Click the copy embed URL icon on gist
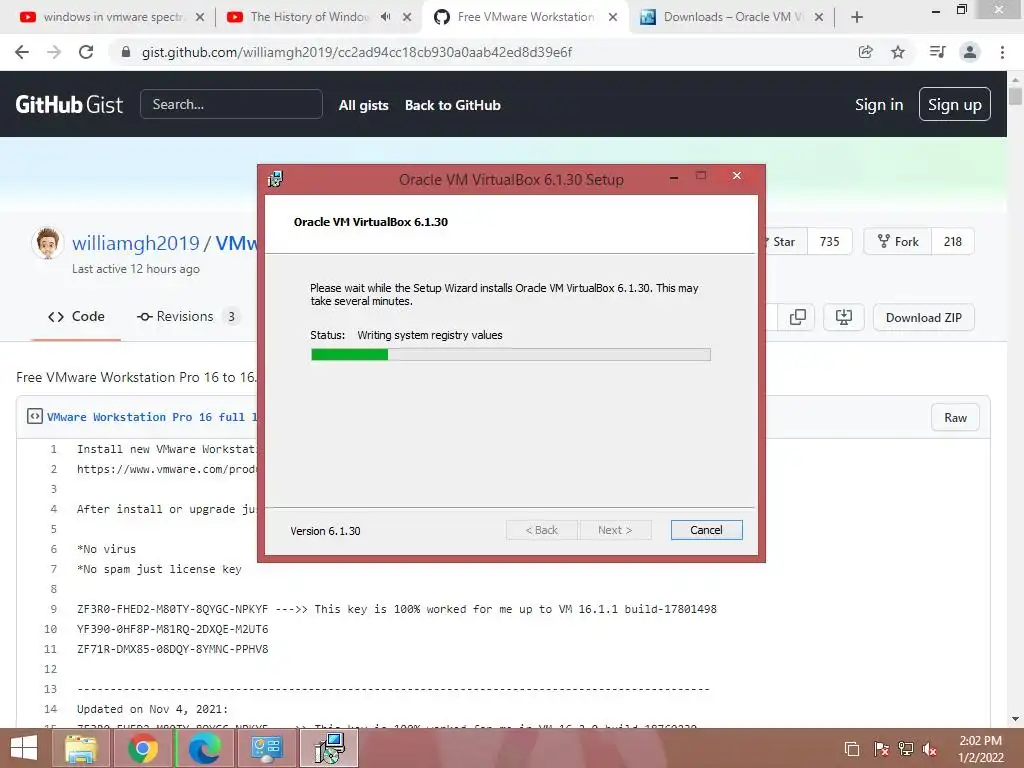The image size is (1024, 768). pyautogui.click(x=797, y=317)
